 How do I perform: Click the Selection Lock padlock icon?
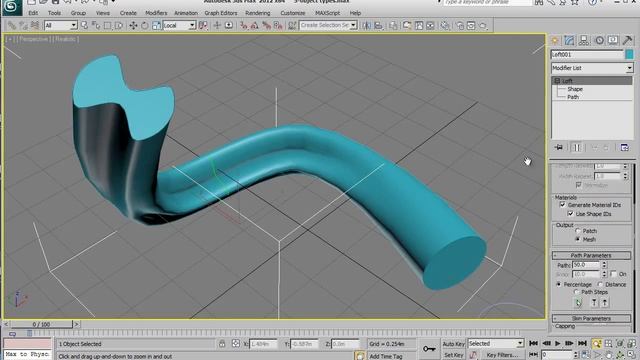click(222, 344)
